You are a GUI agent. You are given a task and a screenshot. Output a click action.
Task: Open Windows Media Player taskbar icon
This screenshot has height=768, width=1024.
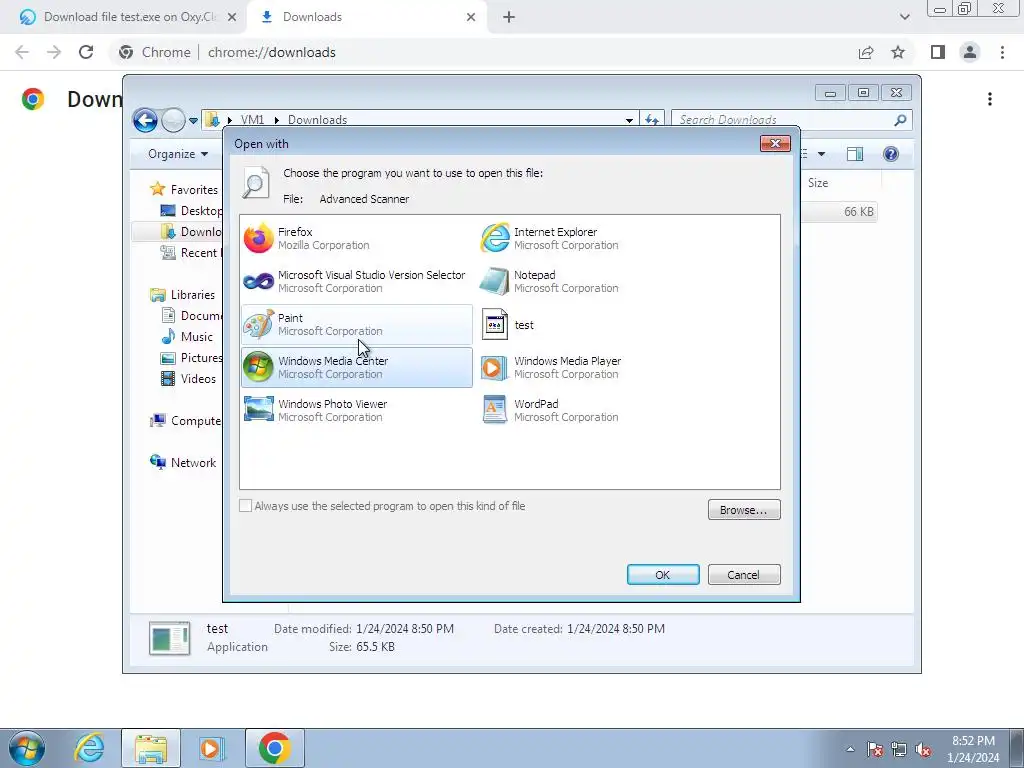pyautogui.click(x=211, y=748)
